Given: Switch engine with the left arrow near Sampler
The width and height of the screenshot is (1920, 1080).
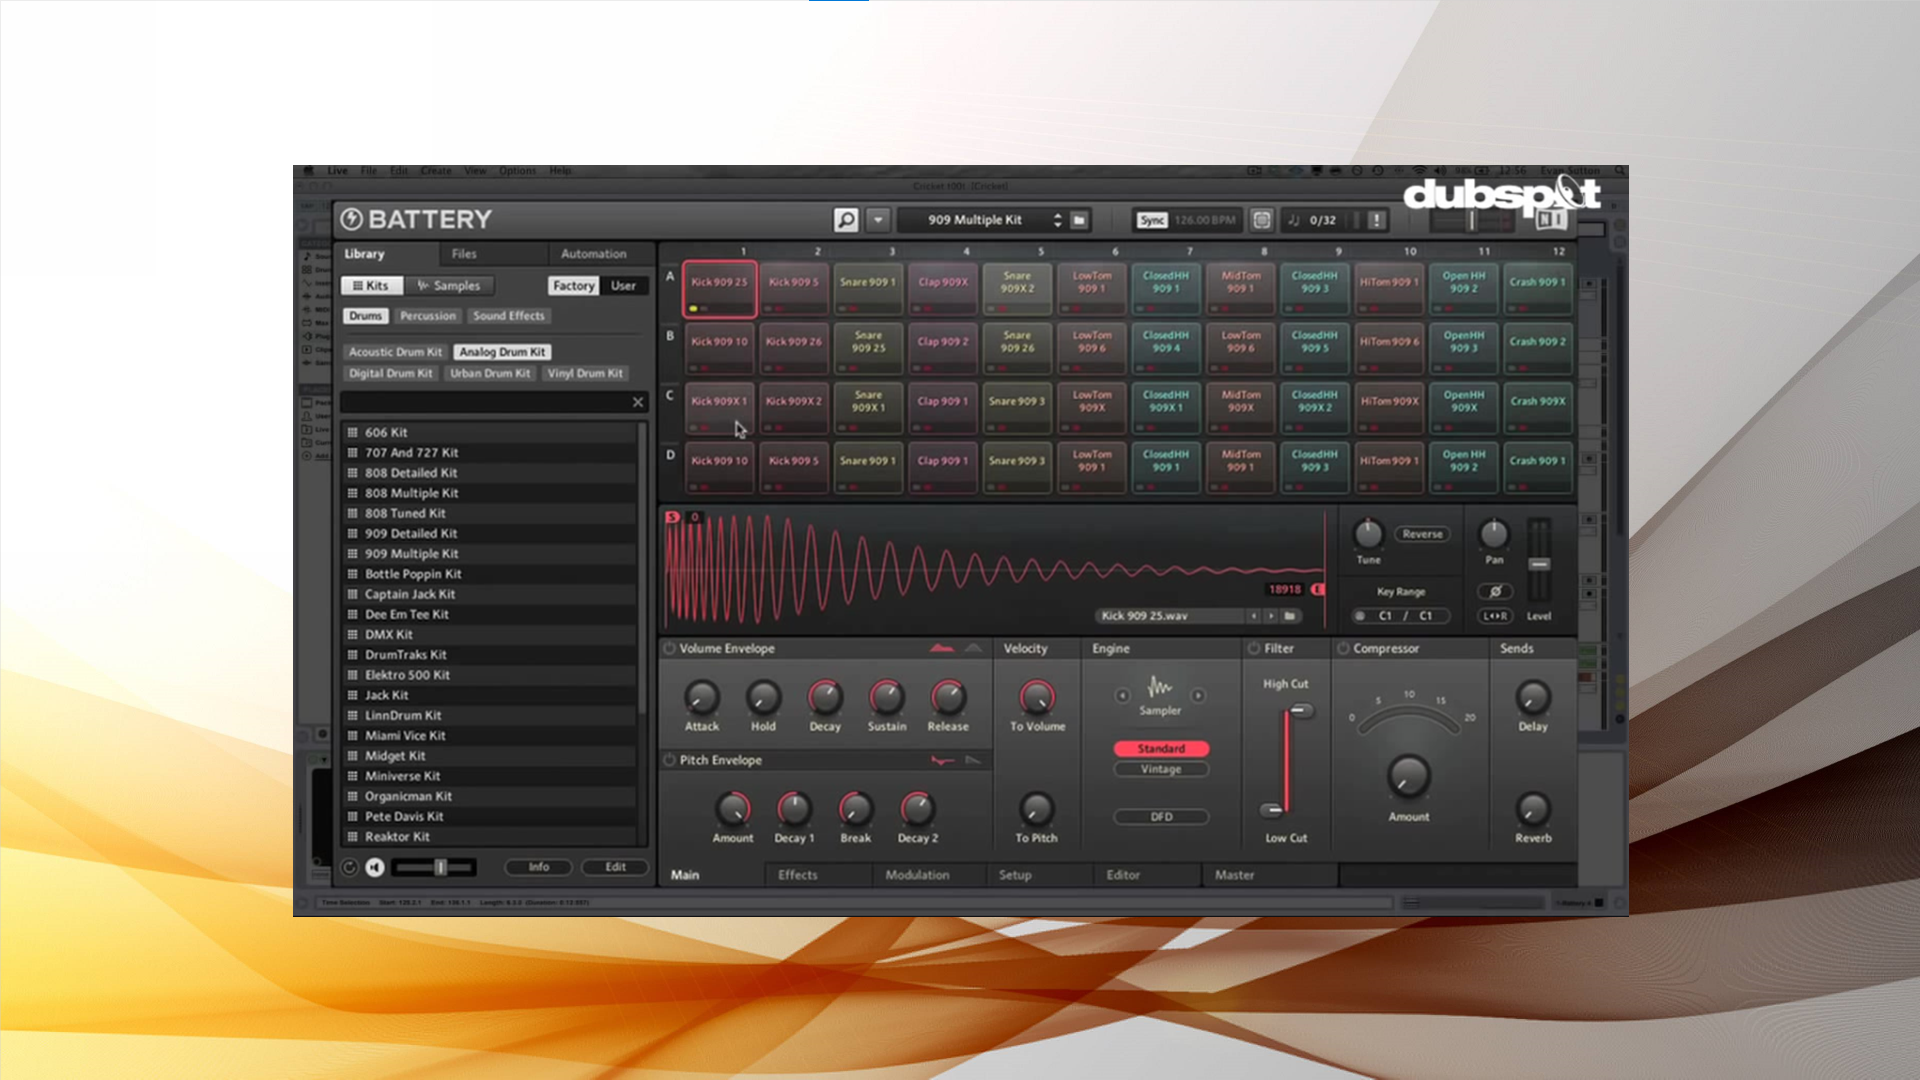Looking at the screenshot, I should [x=1122, y=695].
